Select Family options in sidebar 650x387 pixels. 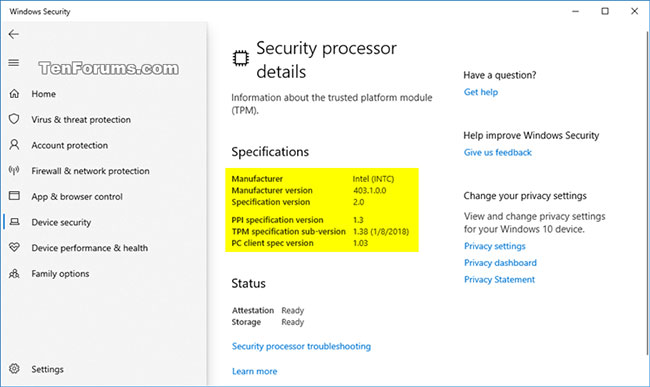coord(60,273)
